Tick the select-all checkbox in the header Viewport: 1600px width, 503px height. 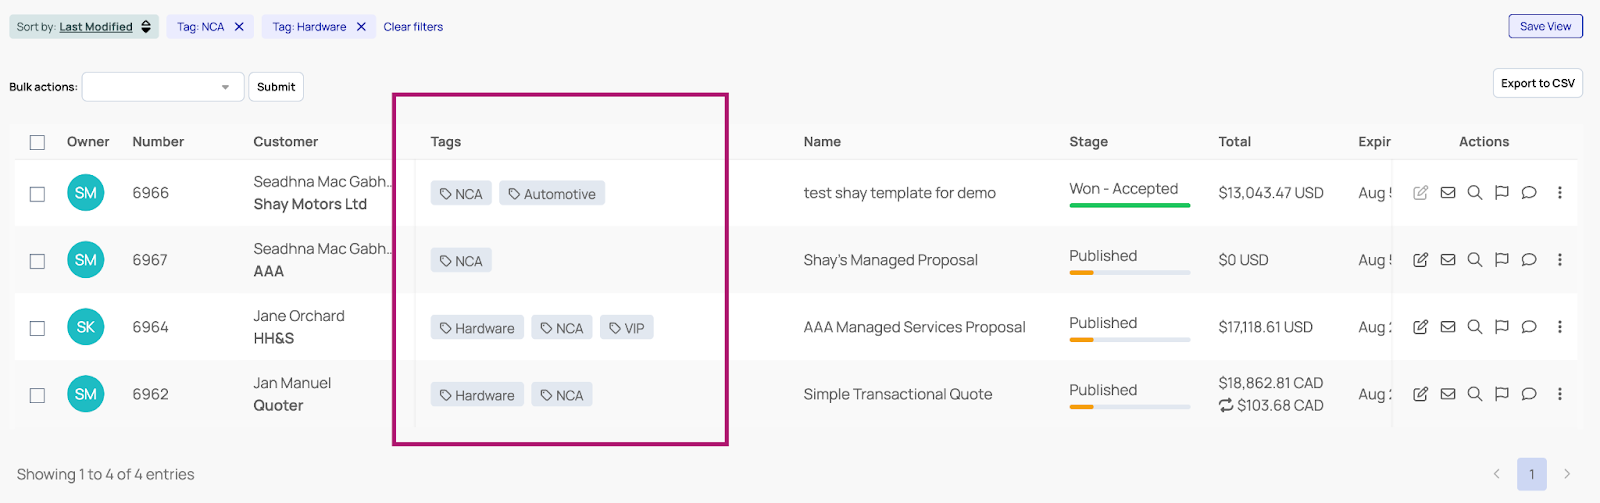tap(37, 142)
